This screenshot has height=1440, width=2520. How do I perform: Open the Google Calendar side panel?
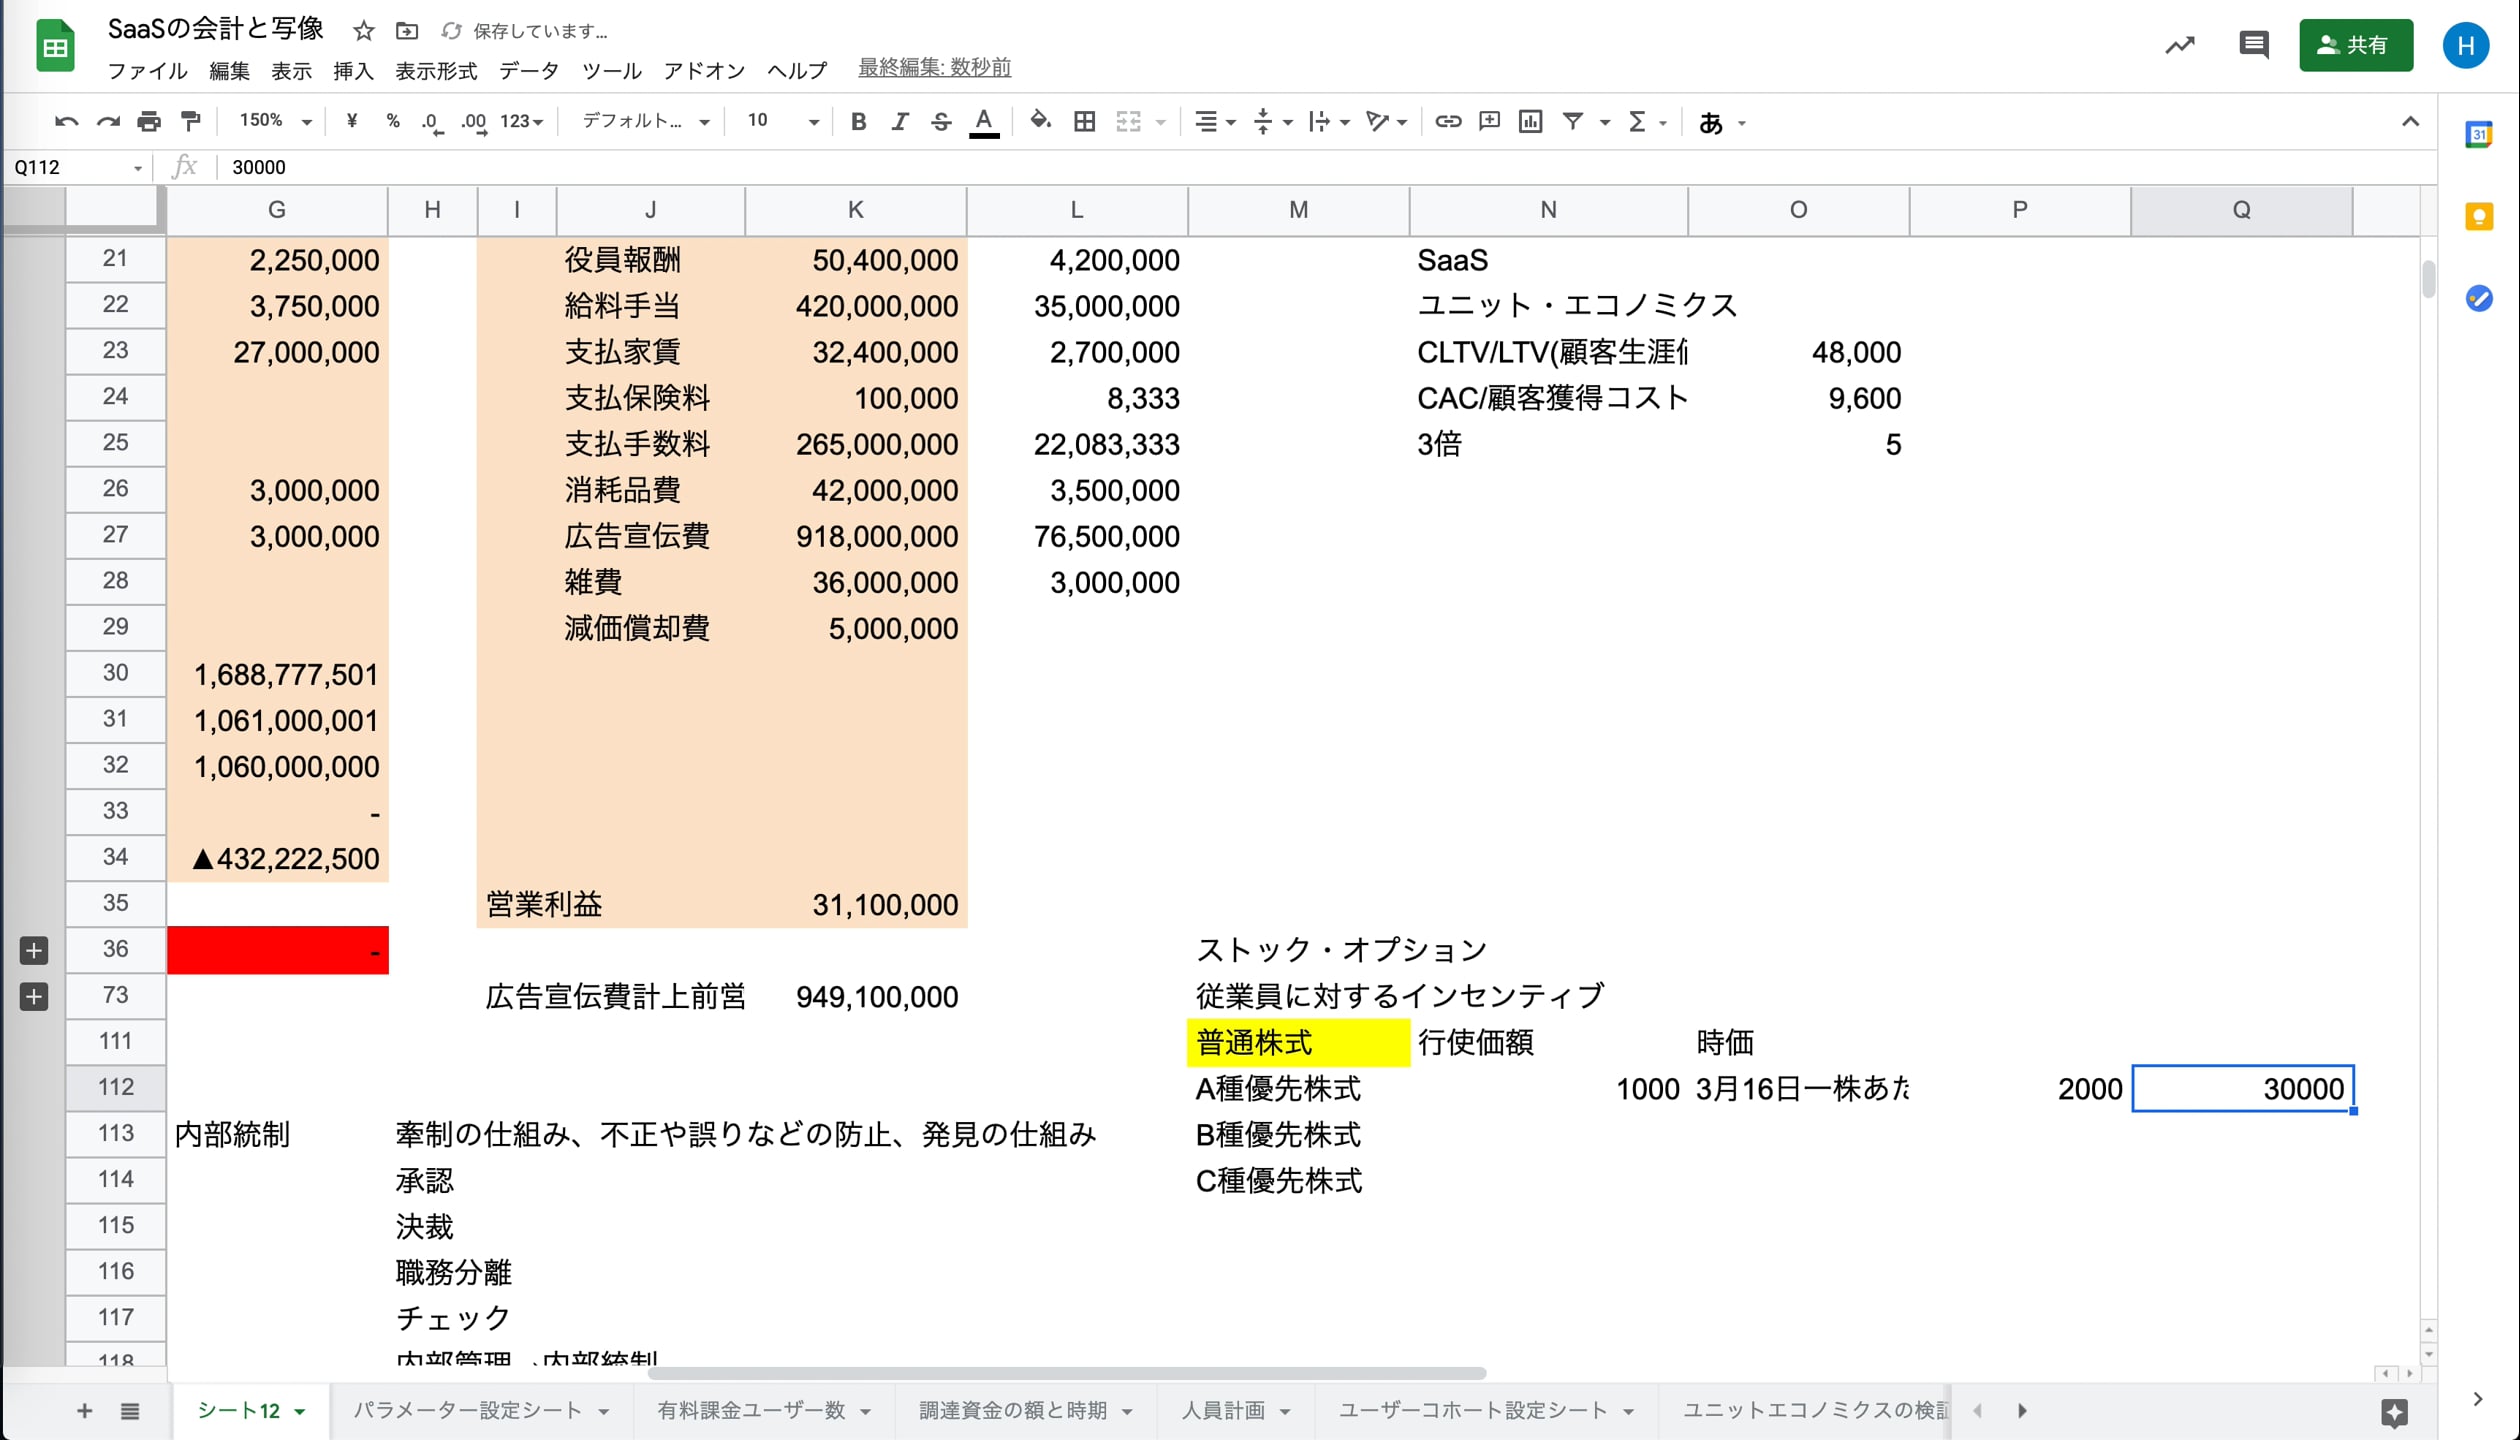point(2478,136)
